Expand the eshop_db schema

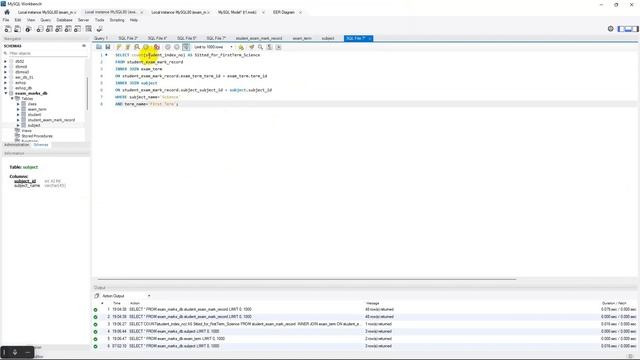6,88
